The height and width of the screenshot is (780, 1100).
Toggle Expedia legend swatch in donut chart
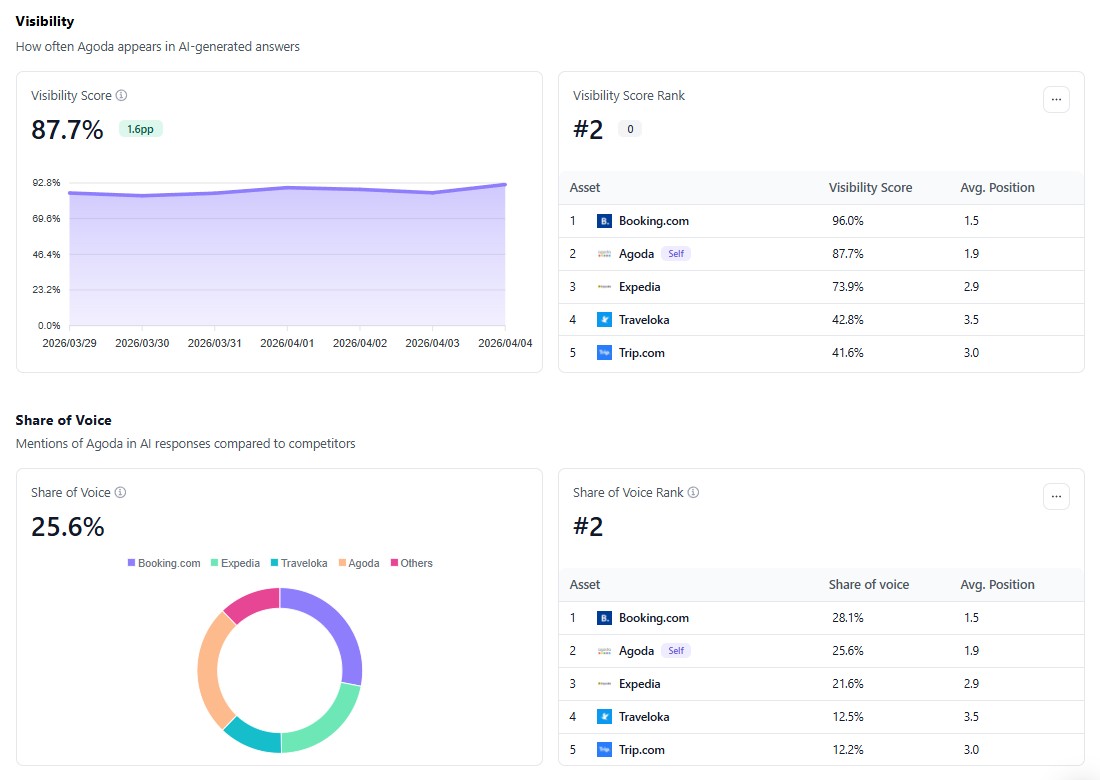click(x=214, y=563)
